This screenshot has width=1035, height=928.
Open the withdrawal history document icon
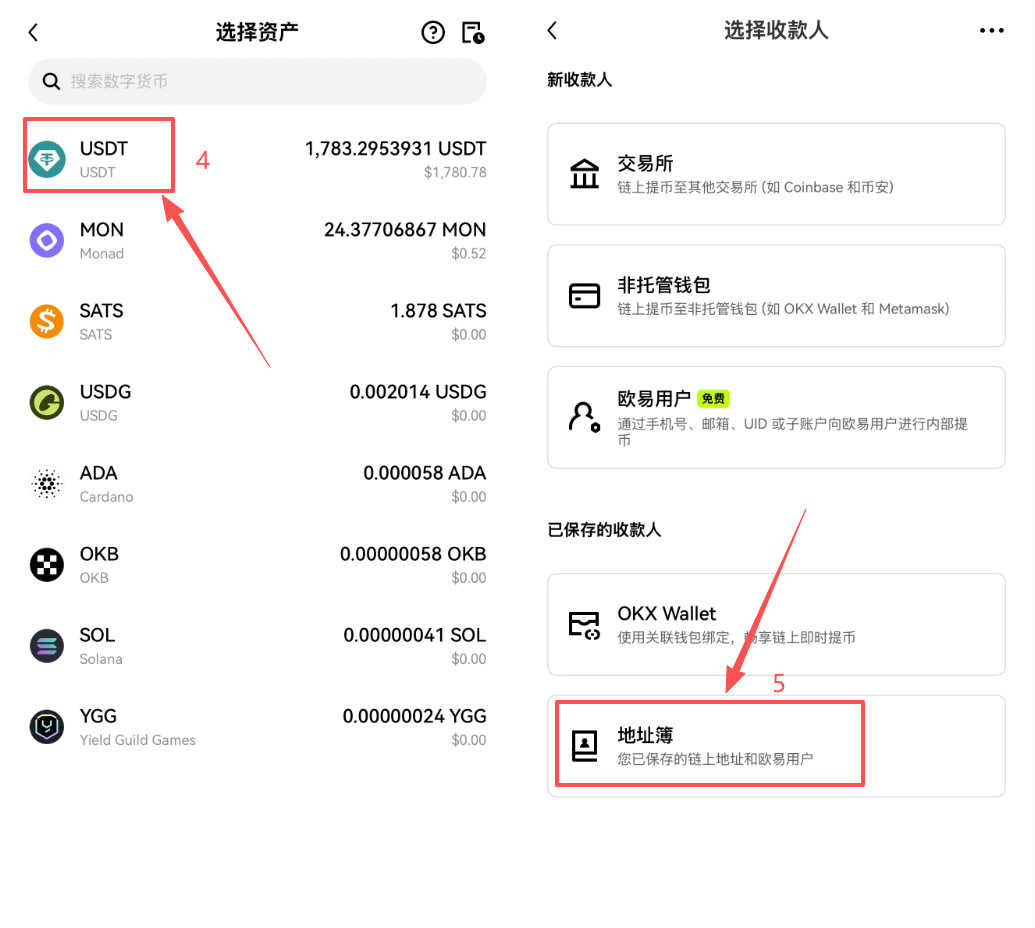pos(473,32)
